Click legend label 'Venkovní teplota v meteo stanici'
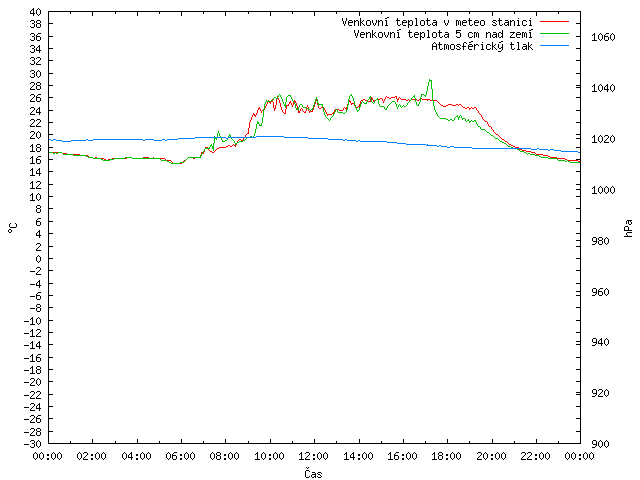Screen dimensions: 640x480 tap(437, 22)
